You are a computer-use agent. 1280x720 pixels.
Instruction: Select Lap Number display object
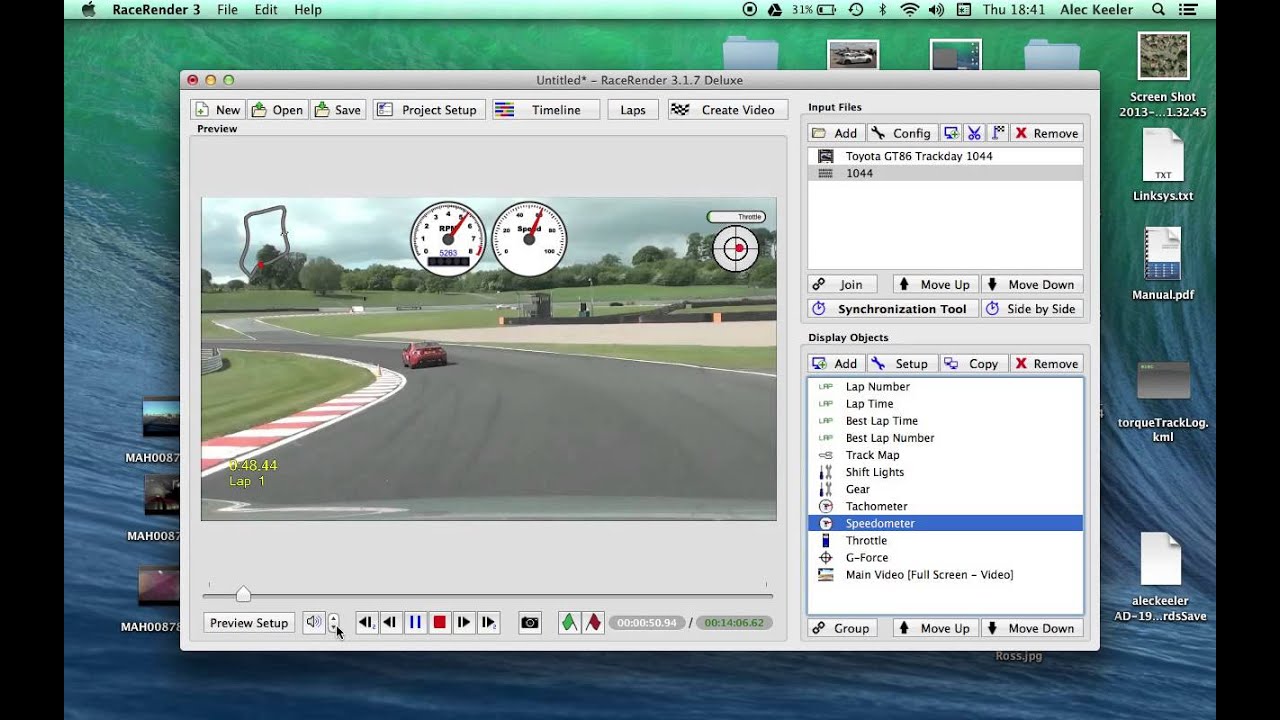(x=945, y=387)
